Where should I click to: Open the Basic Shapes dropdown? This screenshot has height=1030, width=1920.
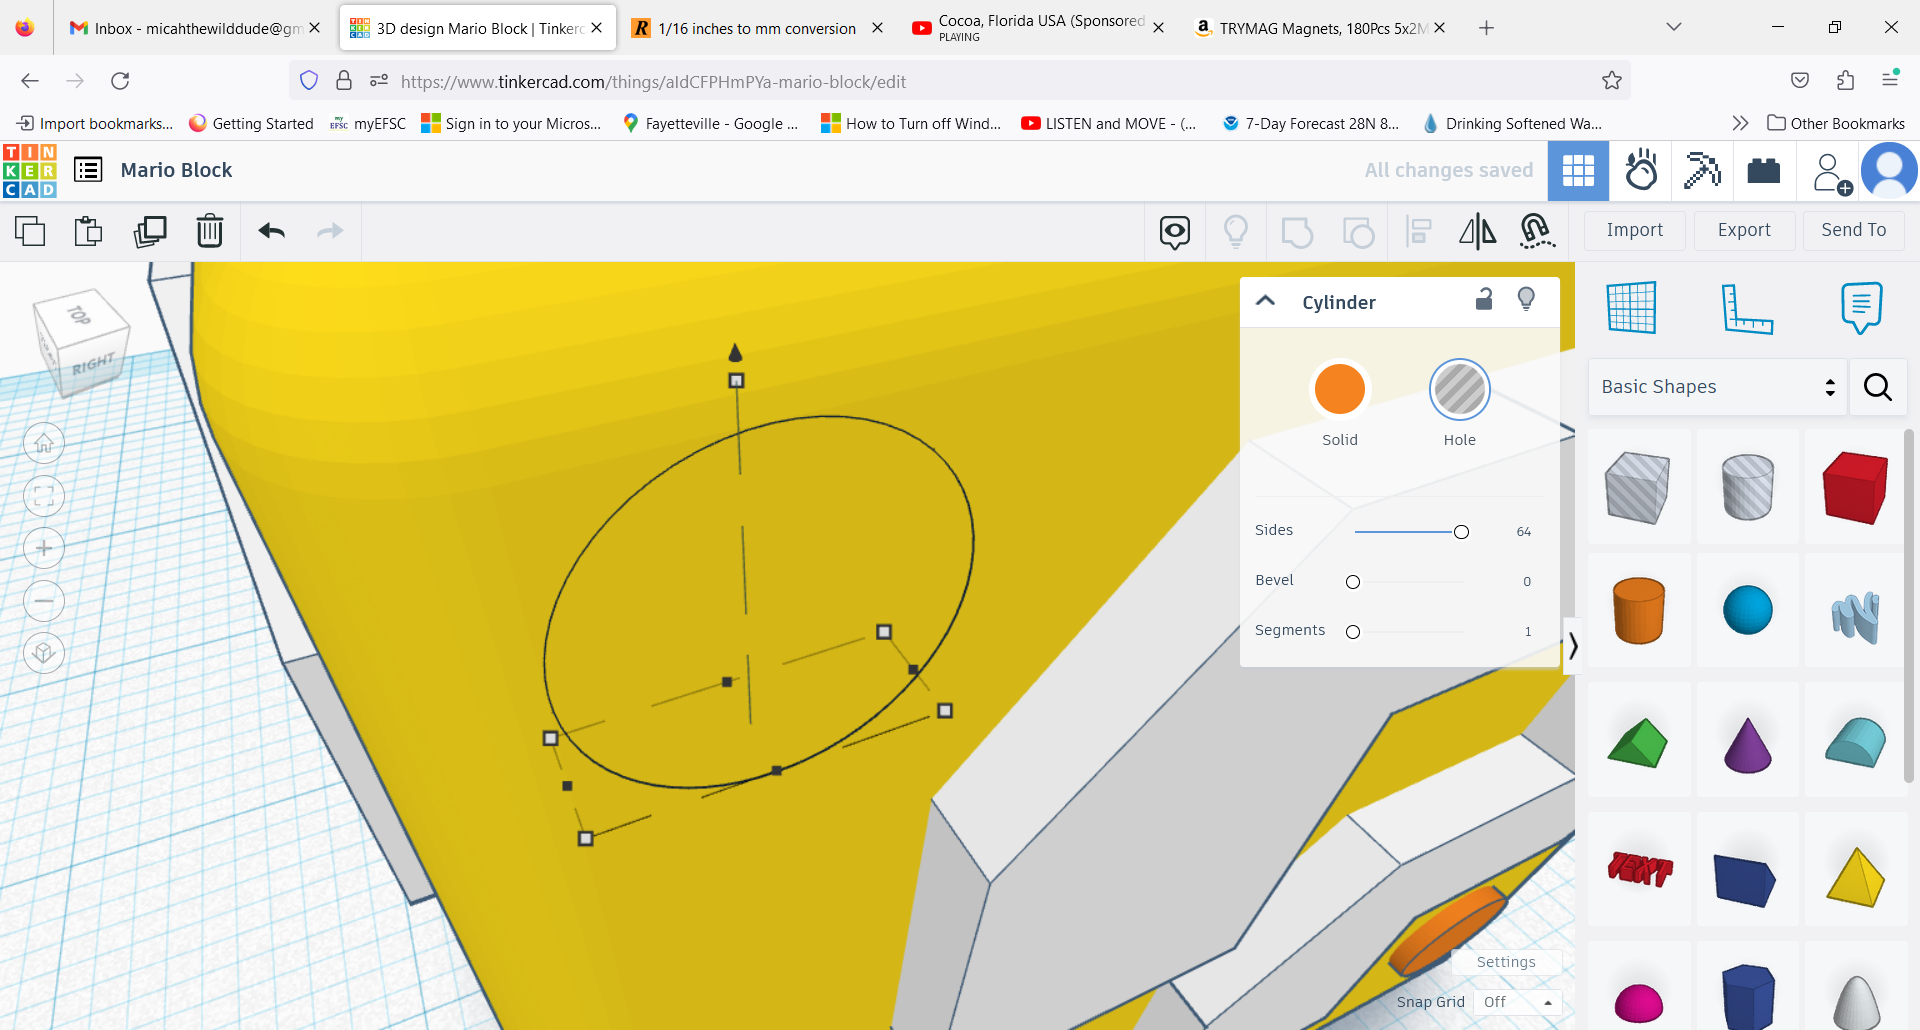[1715, 387]
